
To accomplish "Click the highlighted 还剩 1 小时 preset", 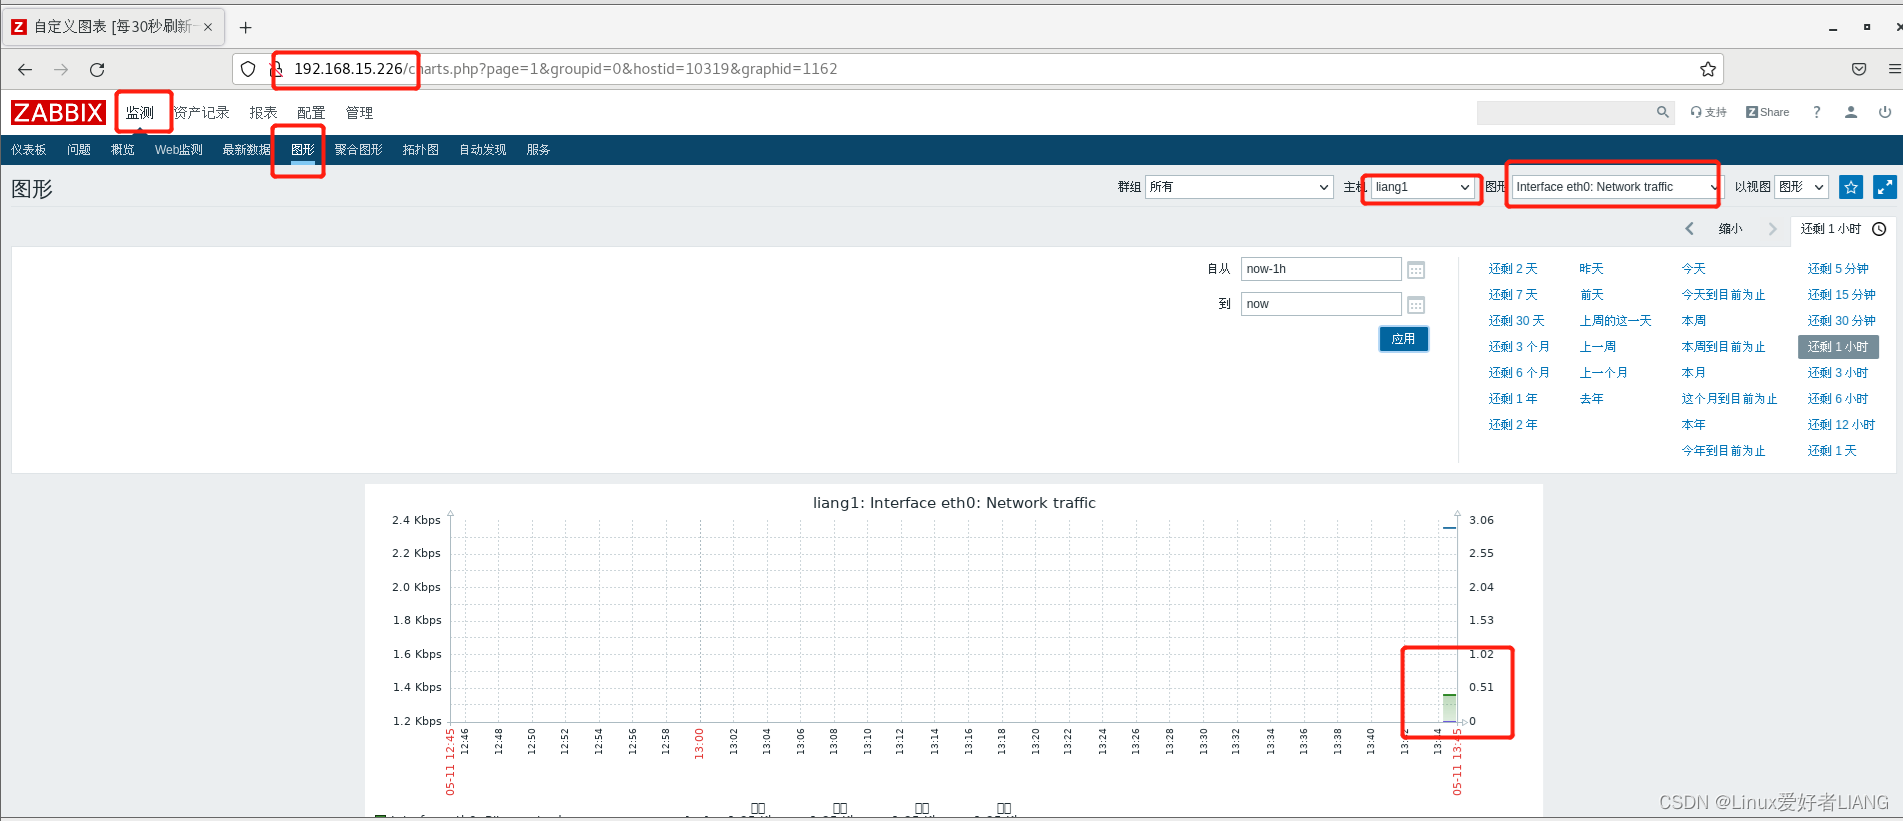I will pyautogui.click(x=1838, y=347).
